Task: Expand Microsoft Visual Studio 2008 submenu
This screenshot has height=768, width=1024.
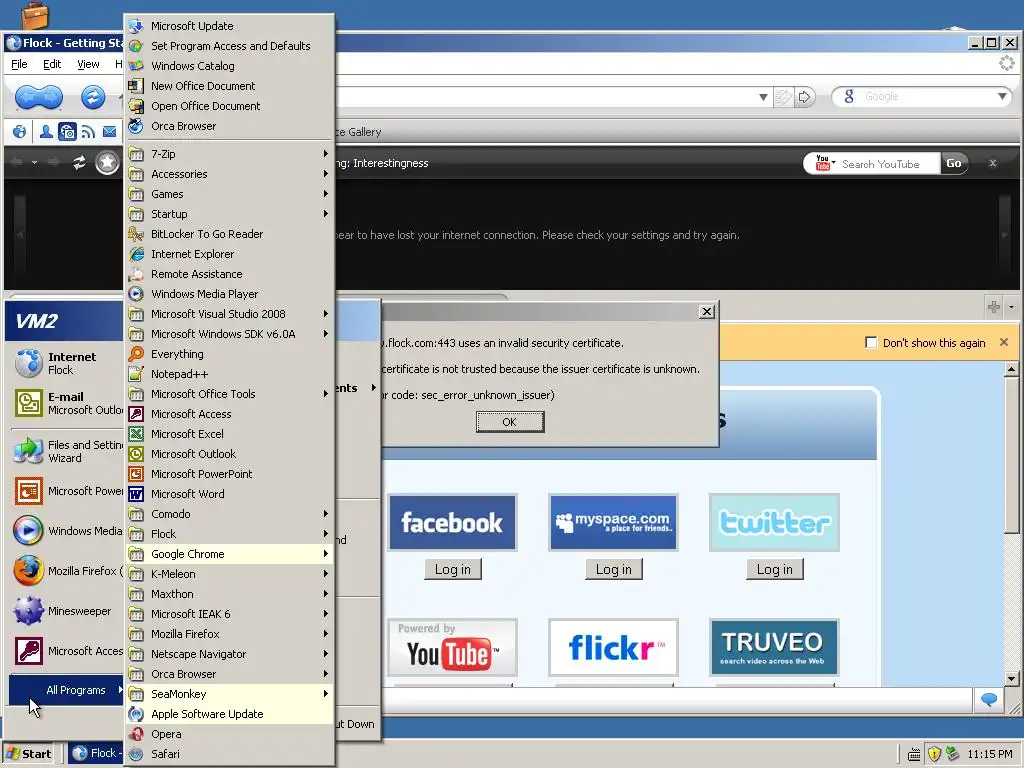Action: (230, 314)
